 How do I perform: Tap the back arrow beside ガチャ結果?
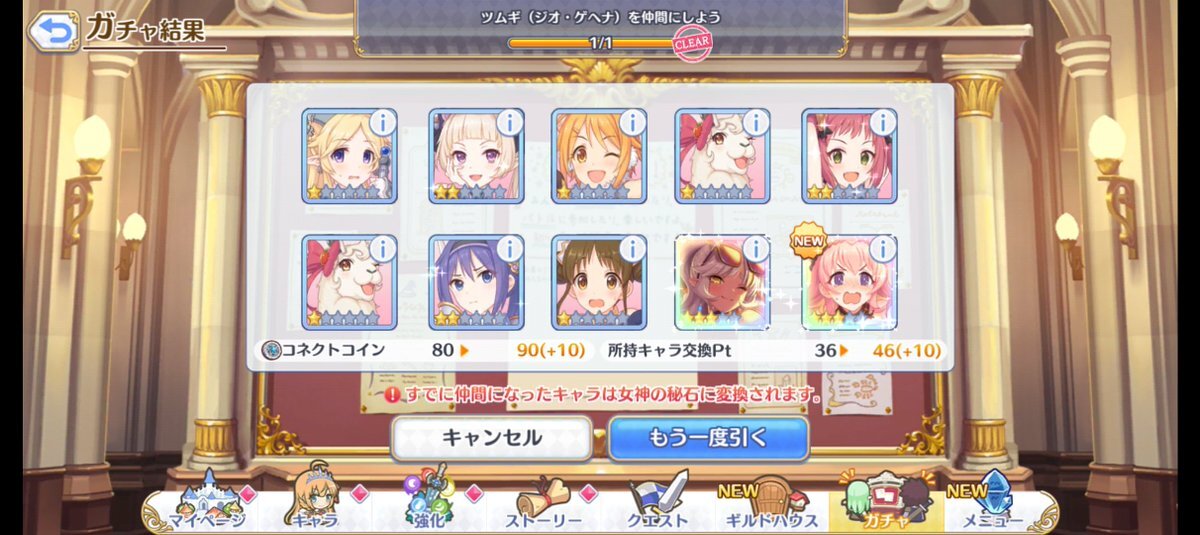[51, 31]
